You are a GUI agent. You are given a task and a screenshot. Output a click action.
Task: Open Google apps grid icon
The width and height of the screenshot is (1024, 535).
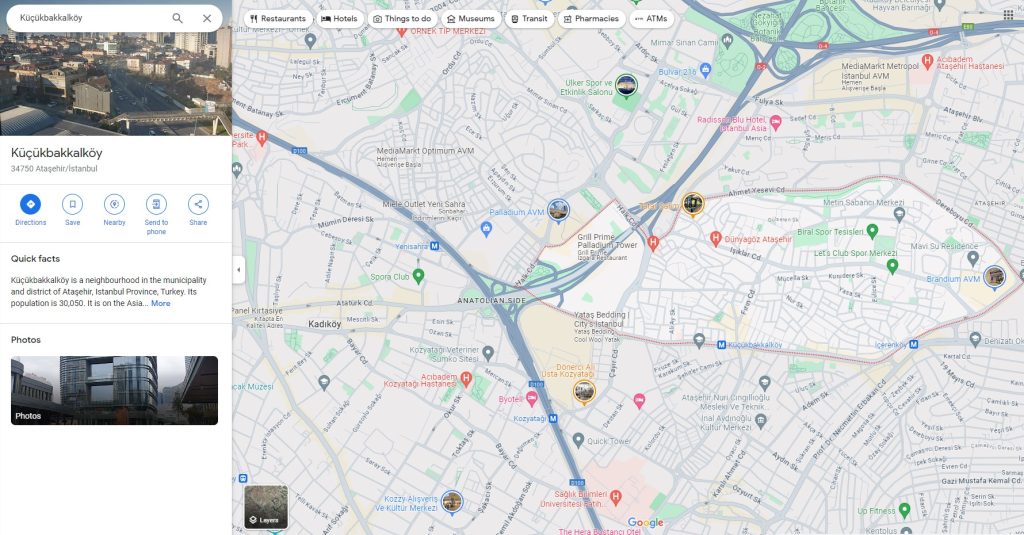click(1009, 15)
